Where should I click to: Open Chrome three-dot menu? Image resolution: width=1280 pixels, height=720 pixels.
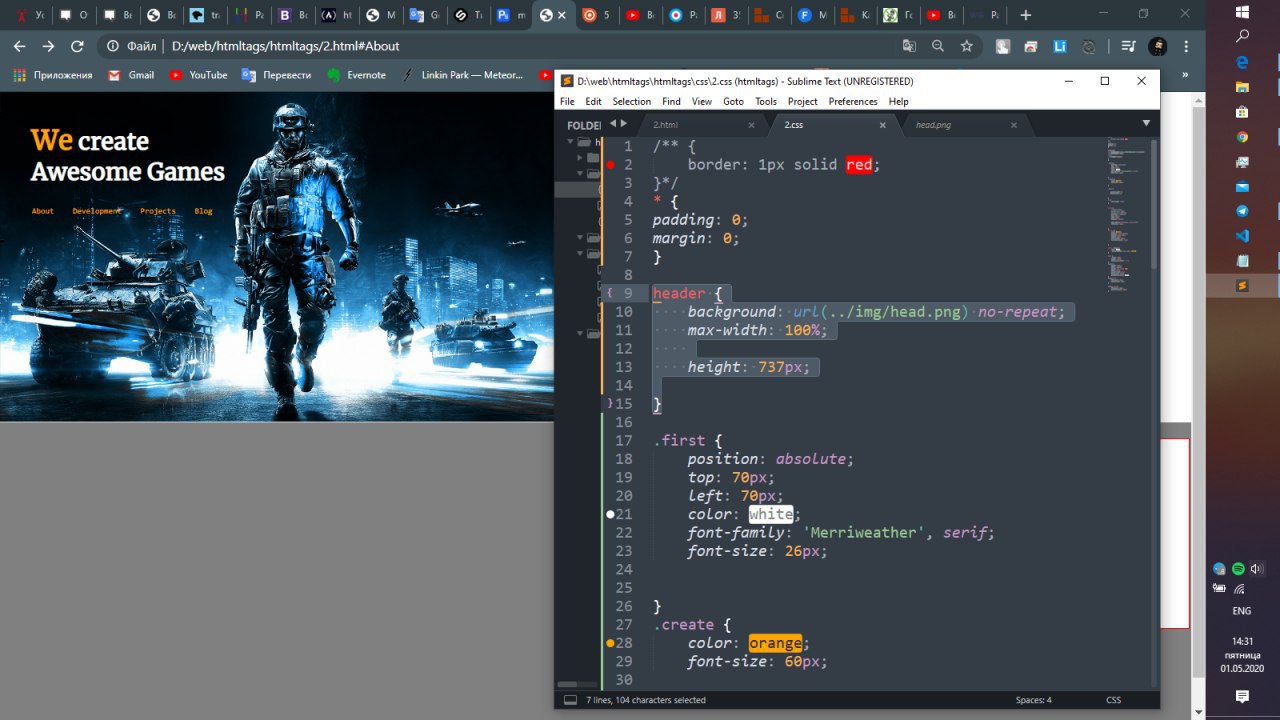pos(1186,46)
